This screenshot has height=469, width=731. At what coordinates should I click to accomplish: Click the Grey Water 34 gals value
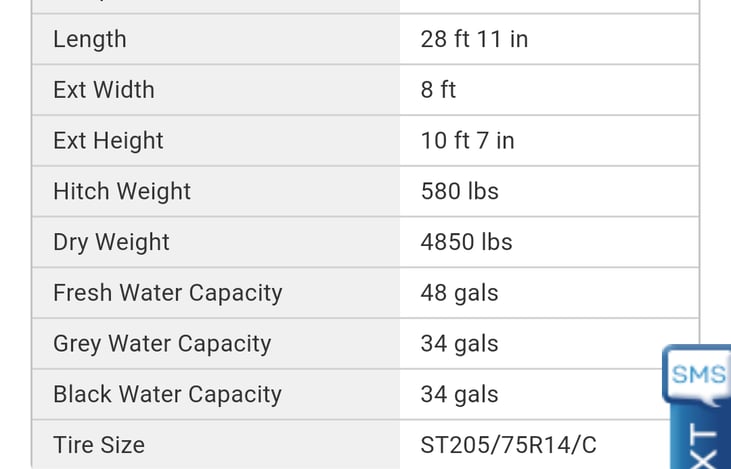click(x=459, y=345)
